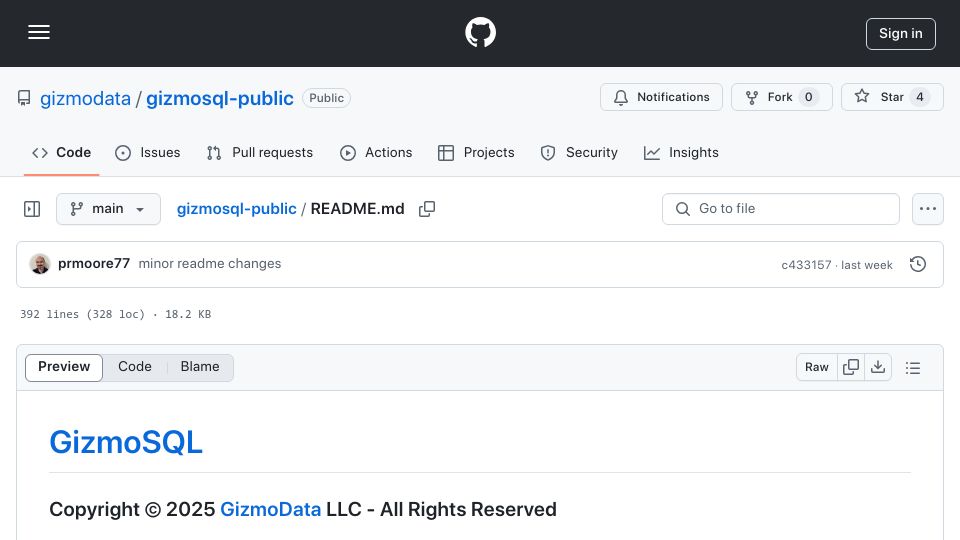
Task: Open the more file actions menu
Action: [x=928, y=209]
